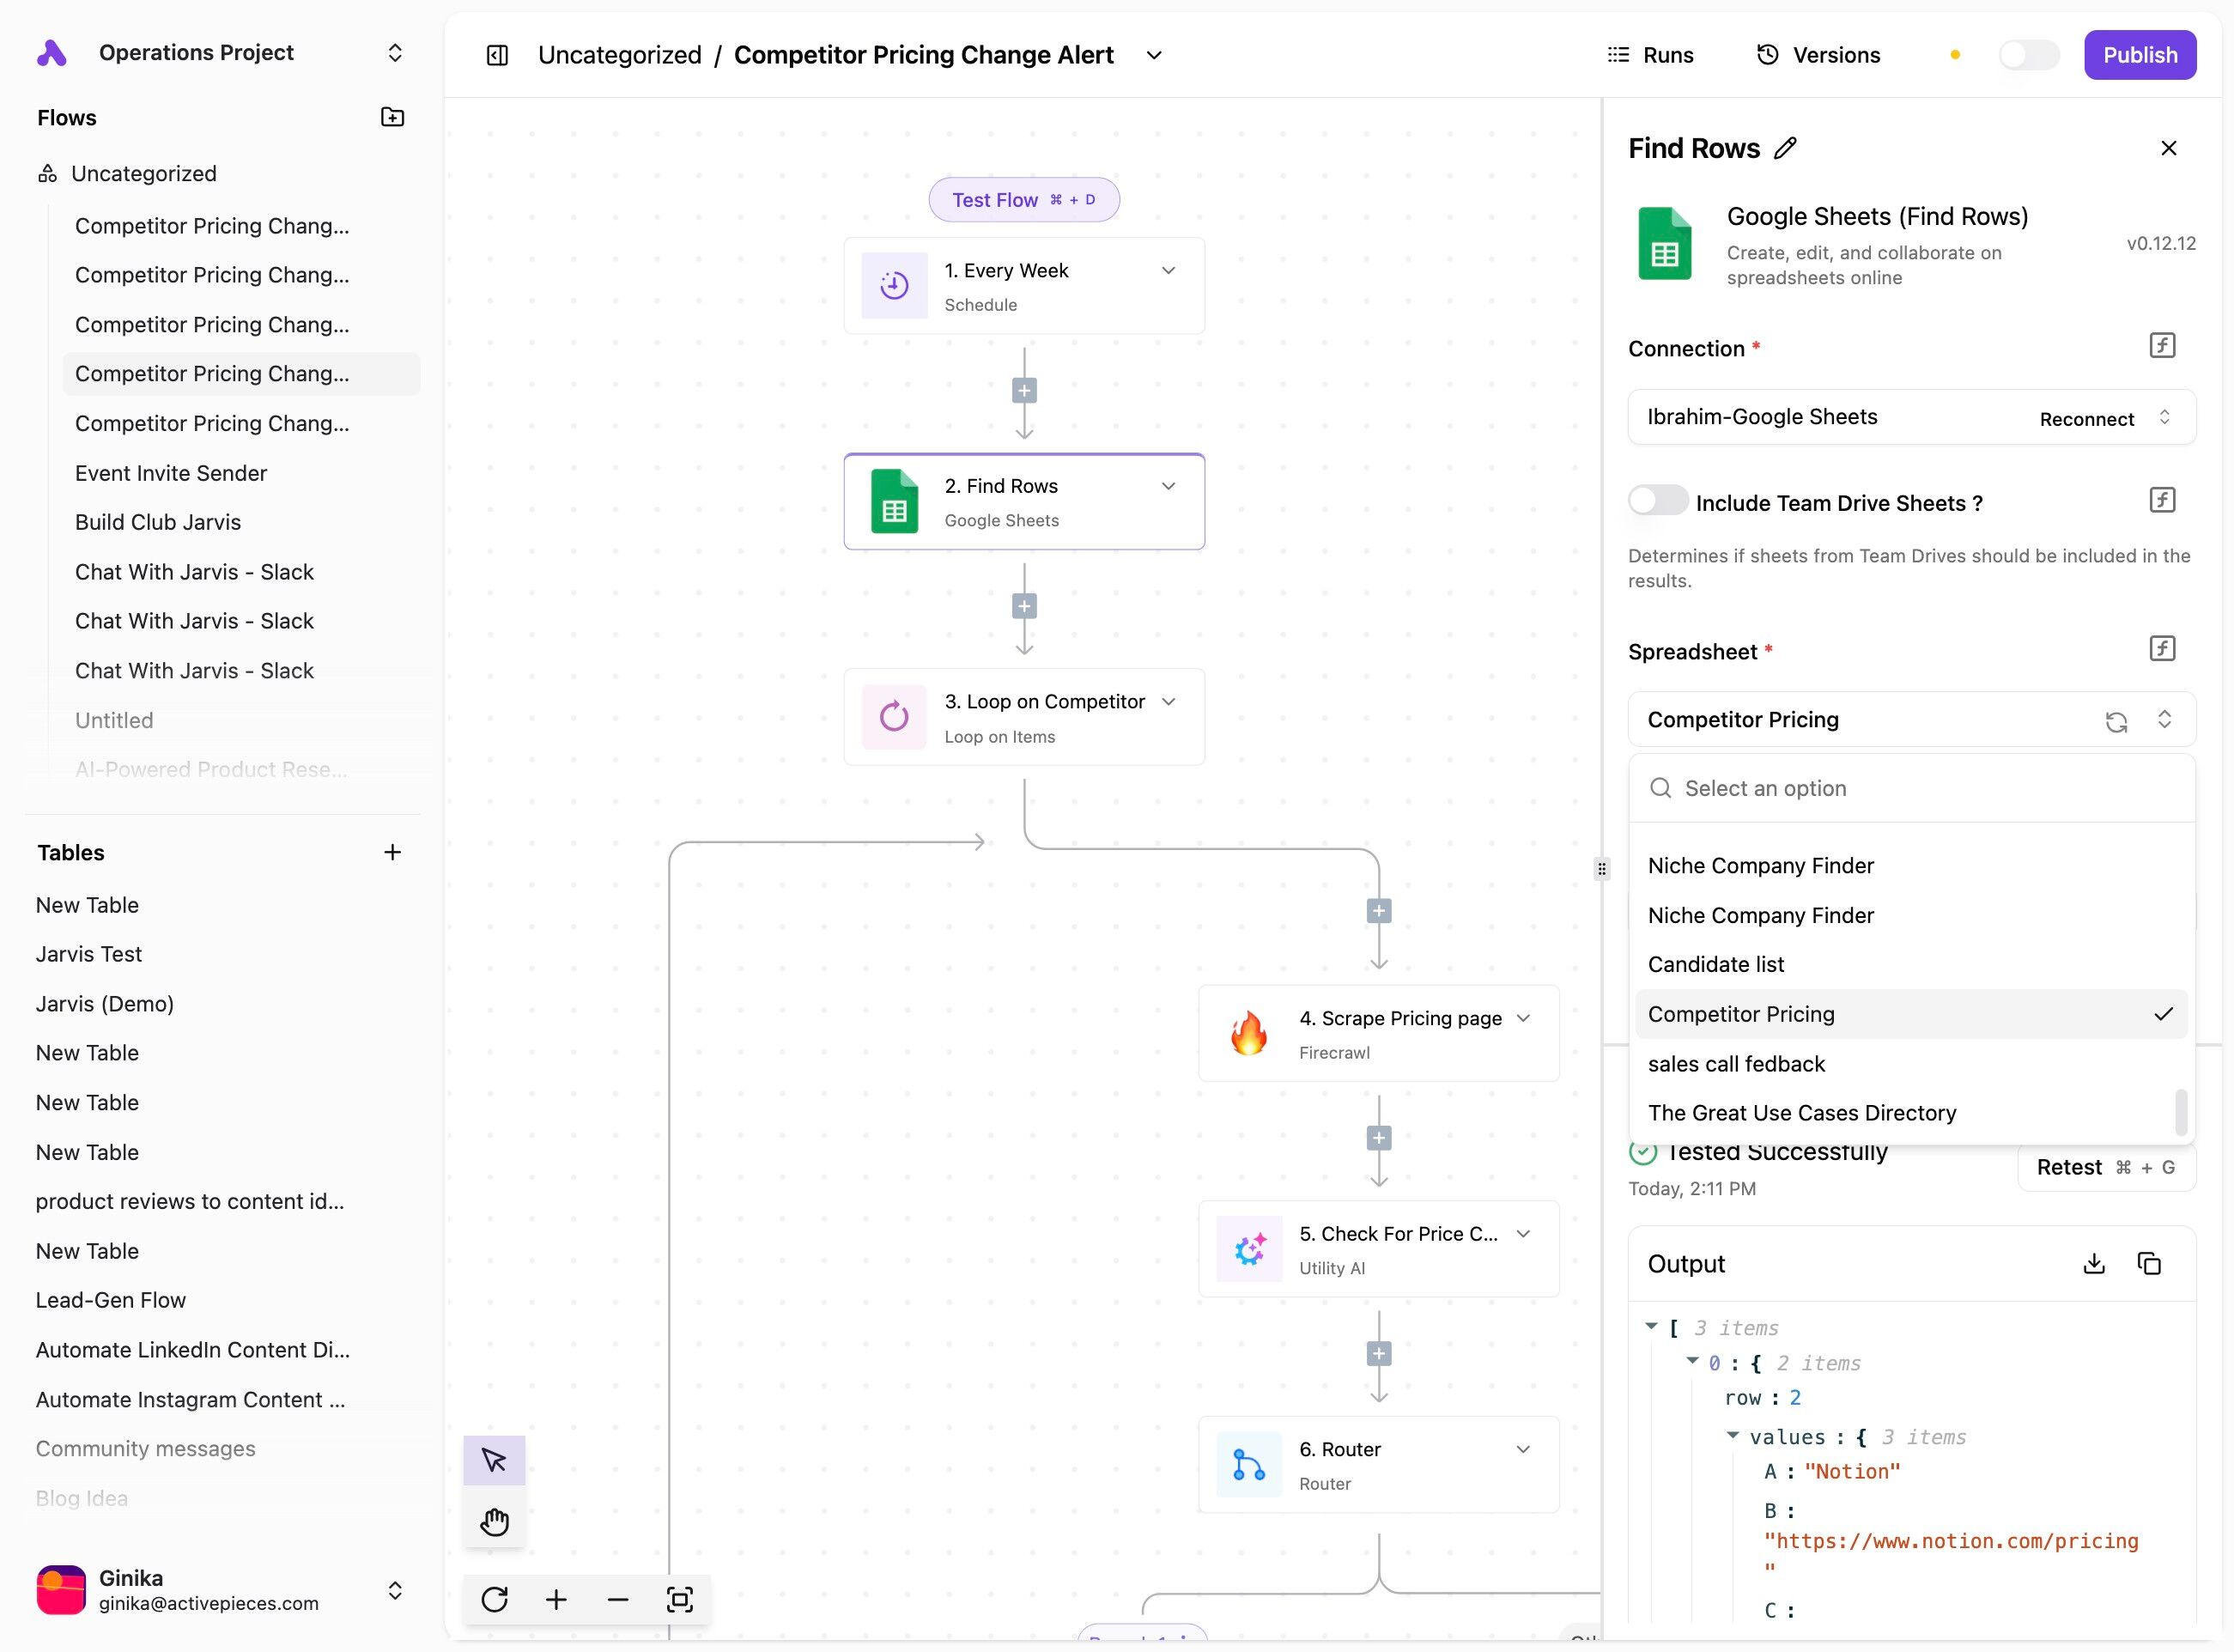This screenshot has width=2234, height=1652.
Task: Click the fit-to-screen icon on the canvas
Action: (x=679, y=1600)
